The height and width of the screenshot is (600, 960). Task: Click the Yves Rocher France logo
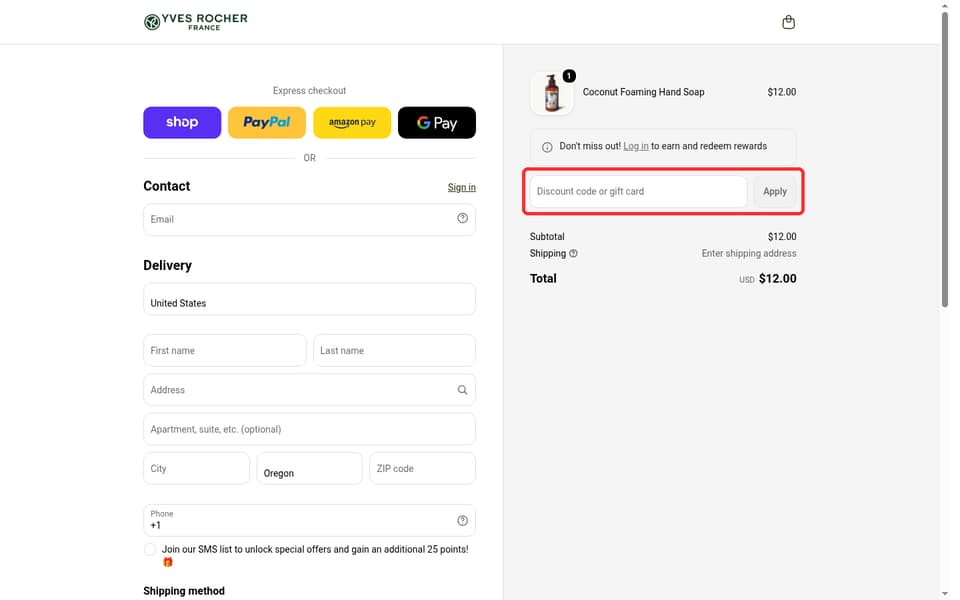tap(195, 22)
